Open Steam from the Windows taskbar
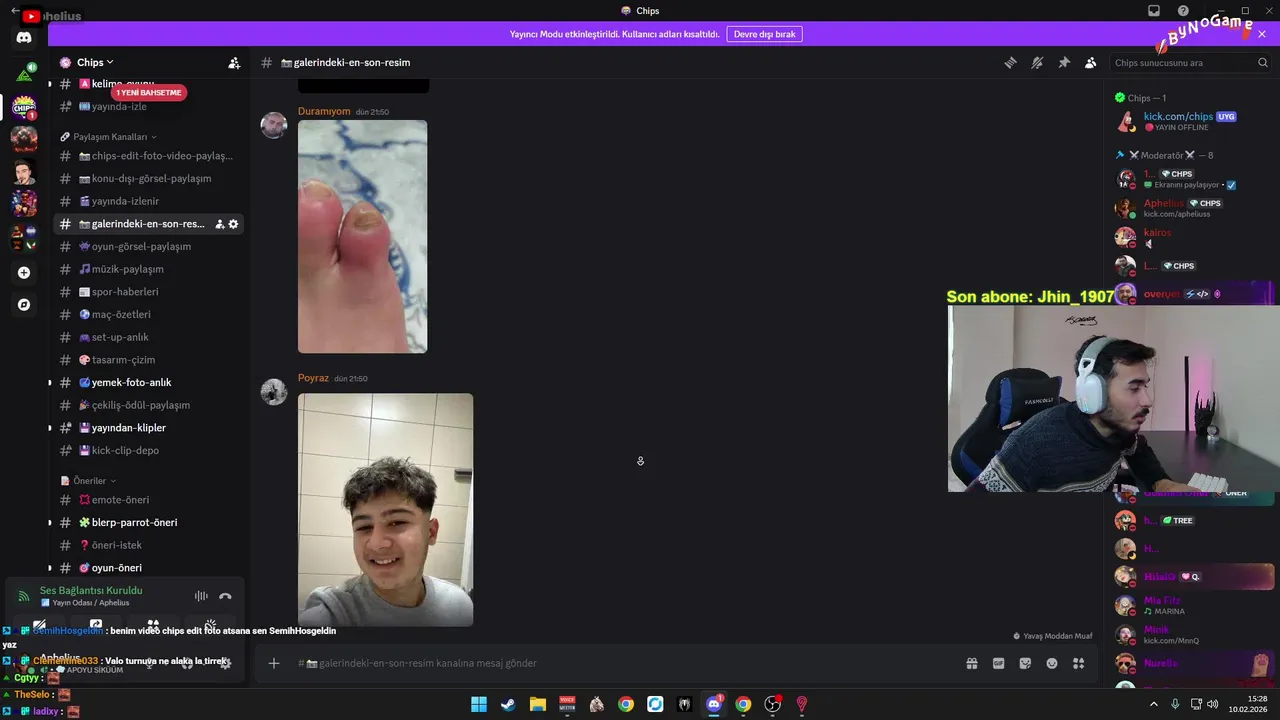Image resolution: width=1280 pixels, height=720 pixels. tap(508, 704)
